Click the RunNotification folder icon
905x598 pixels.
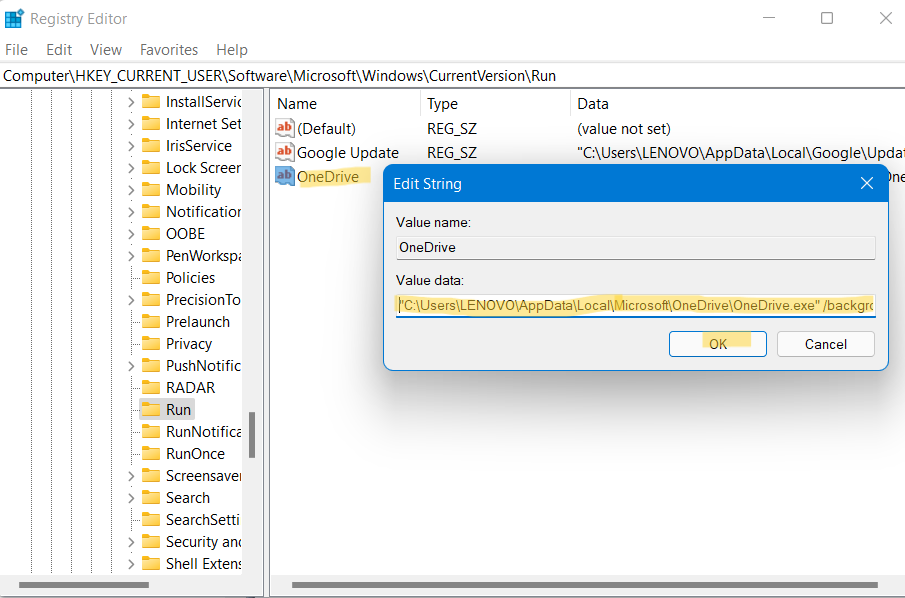(151, 431)
